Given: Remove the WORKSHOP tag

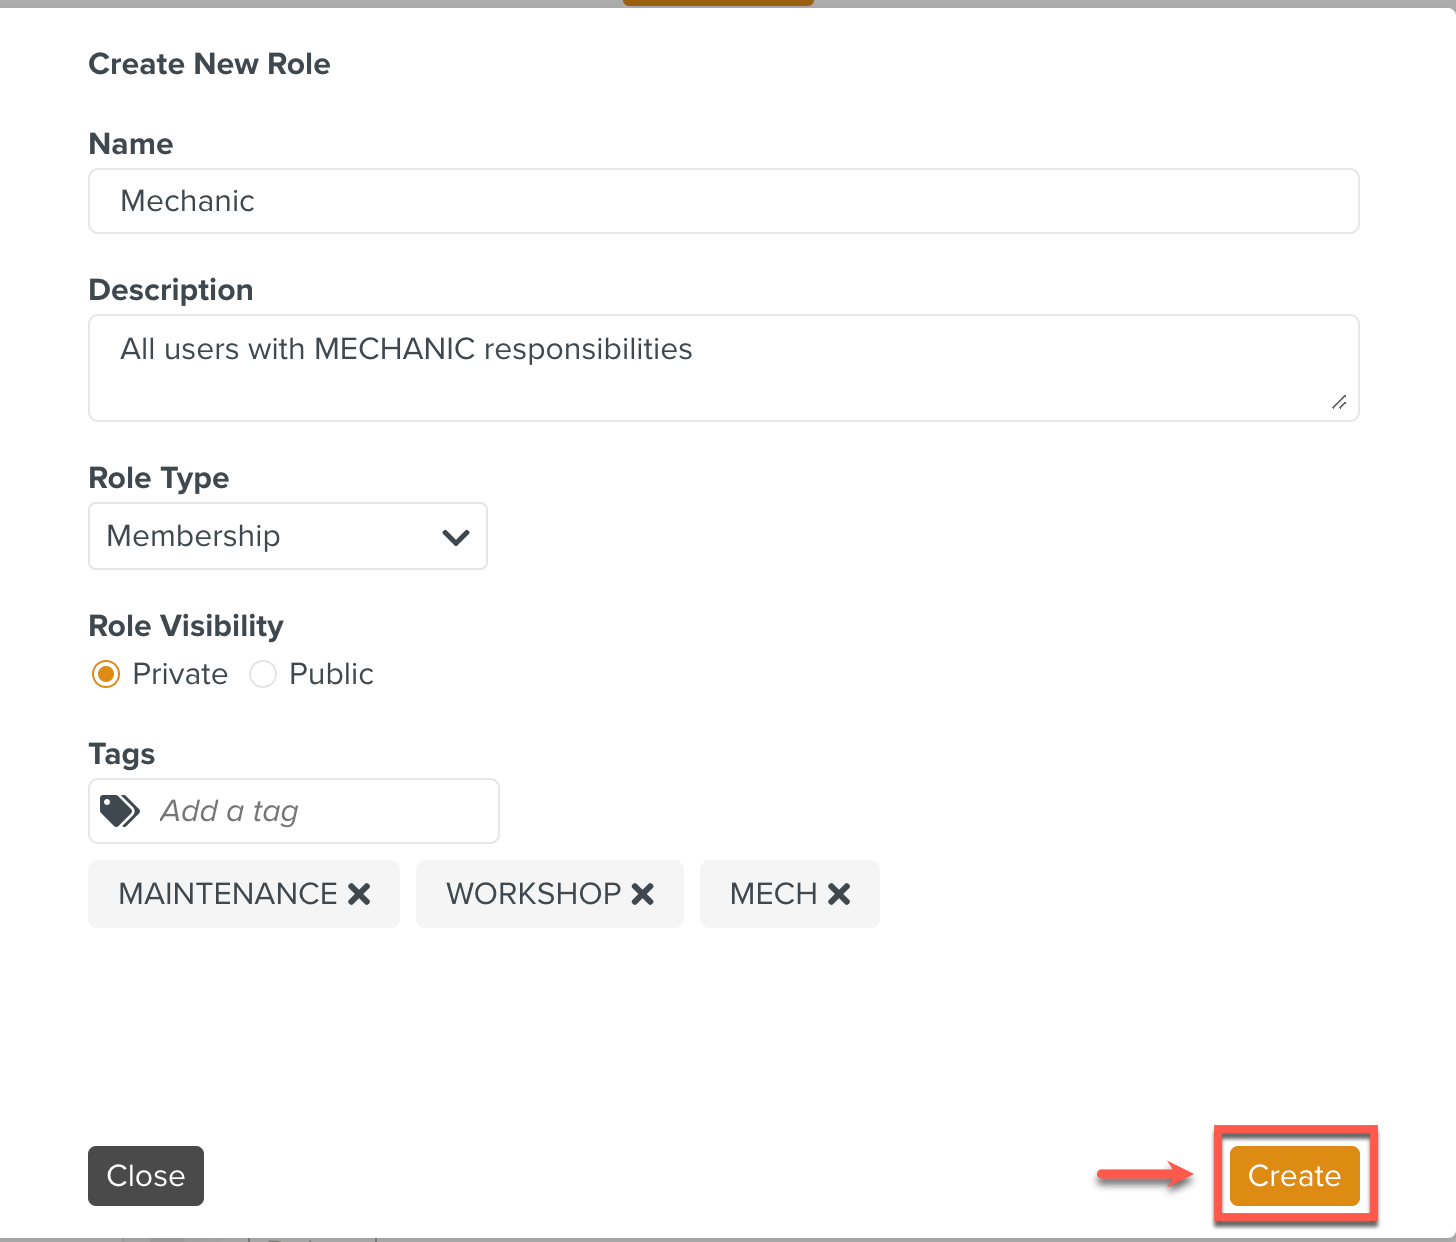Looking at the screenshot, I should (643, 894).
